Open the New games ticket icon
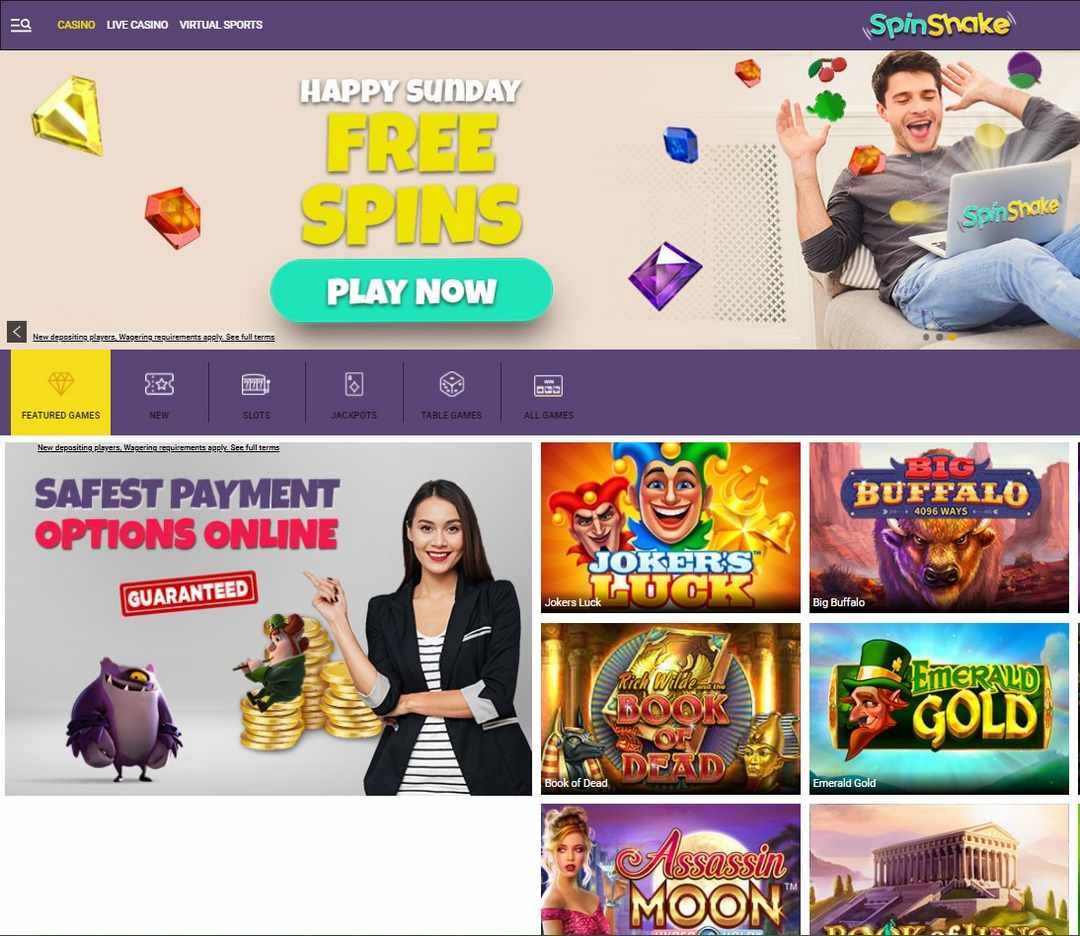This screenshot has height=936, width=1080. (159, 384)
